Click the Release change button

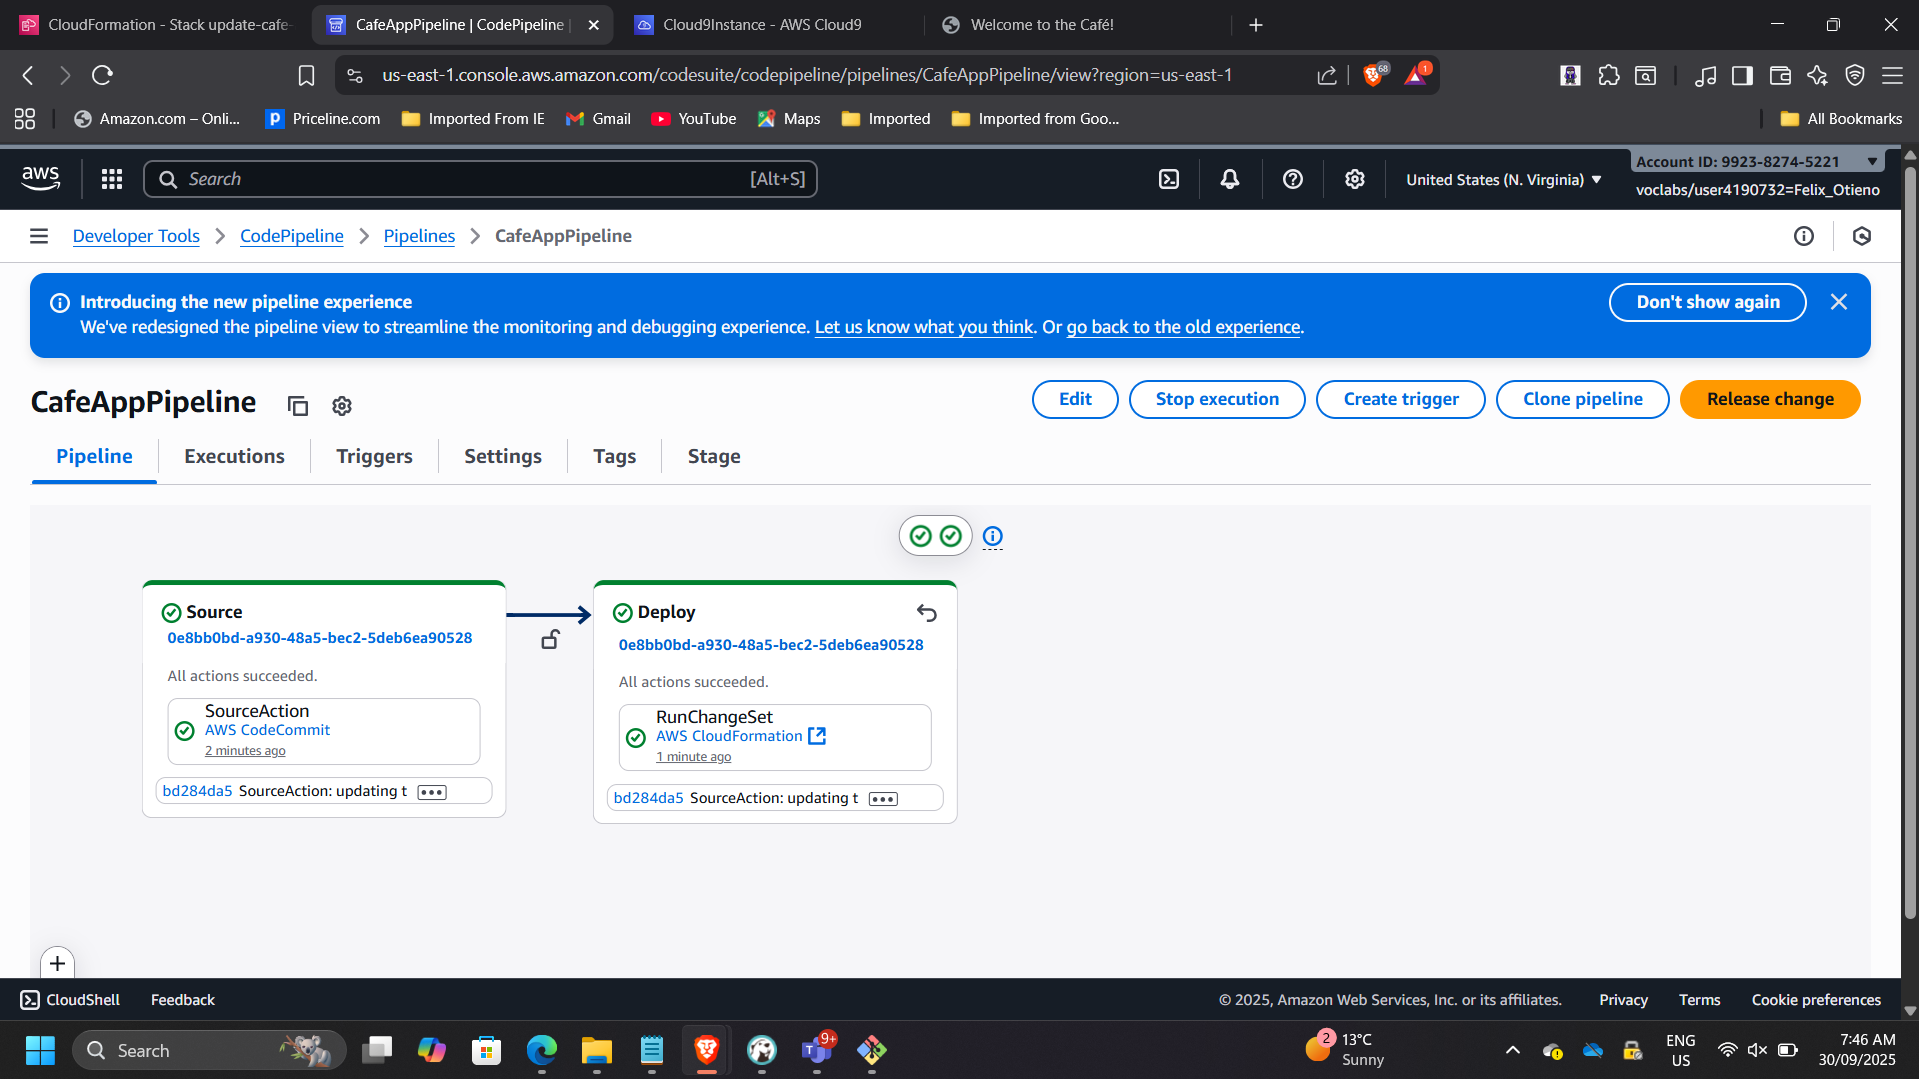(x=1769, y=399)
